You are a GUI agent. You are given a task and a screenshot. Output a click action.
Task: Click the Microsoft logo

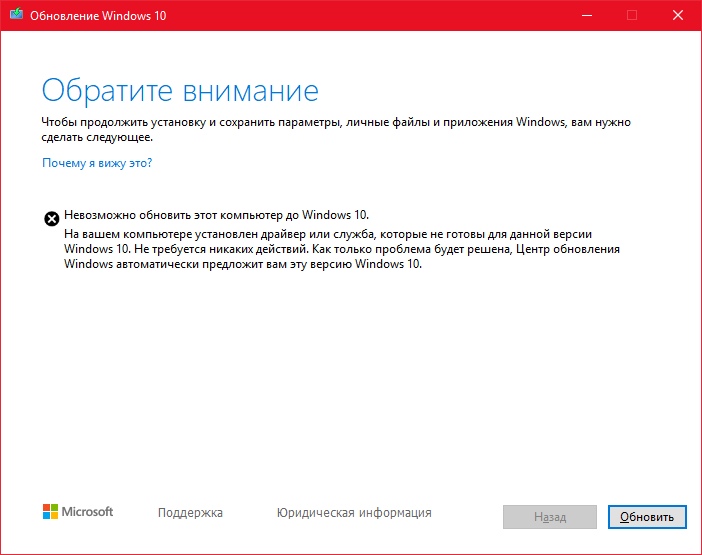click(78, 512)
